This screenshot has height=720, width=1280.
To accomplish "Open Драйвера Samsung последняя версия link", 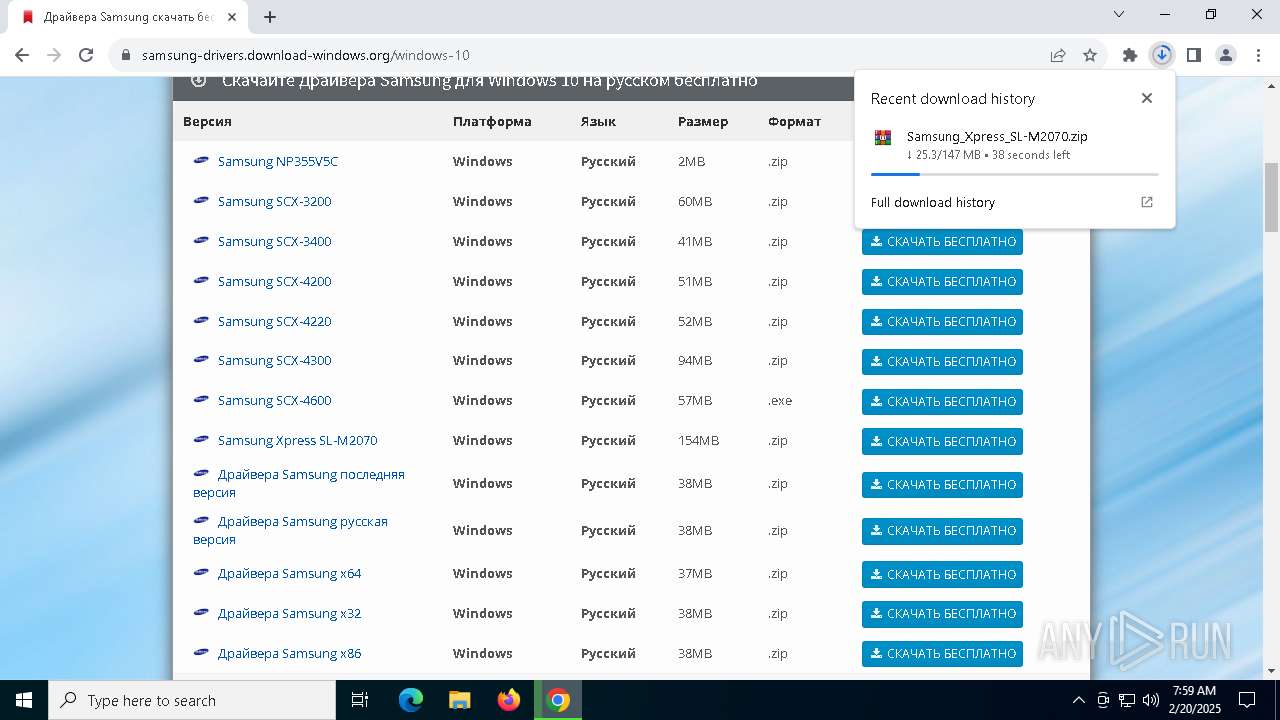I will point(299,483).
